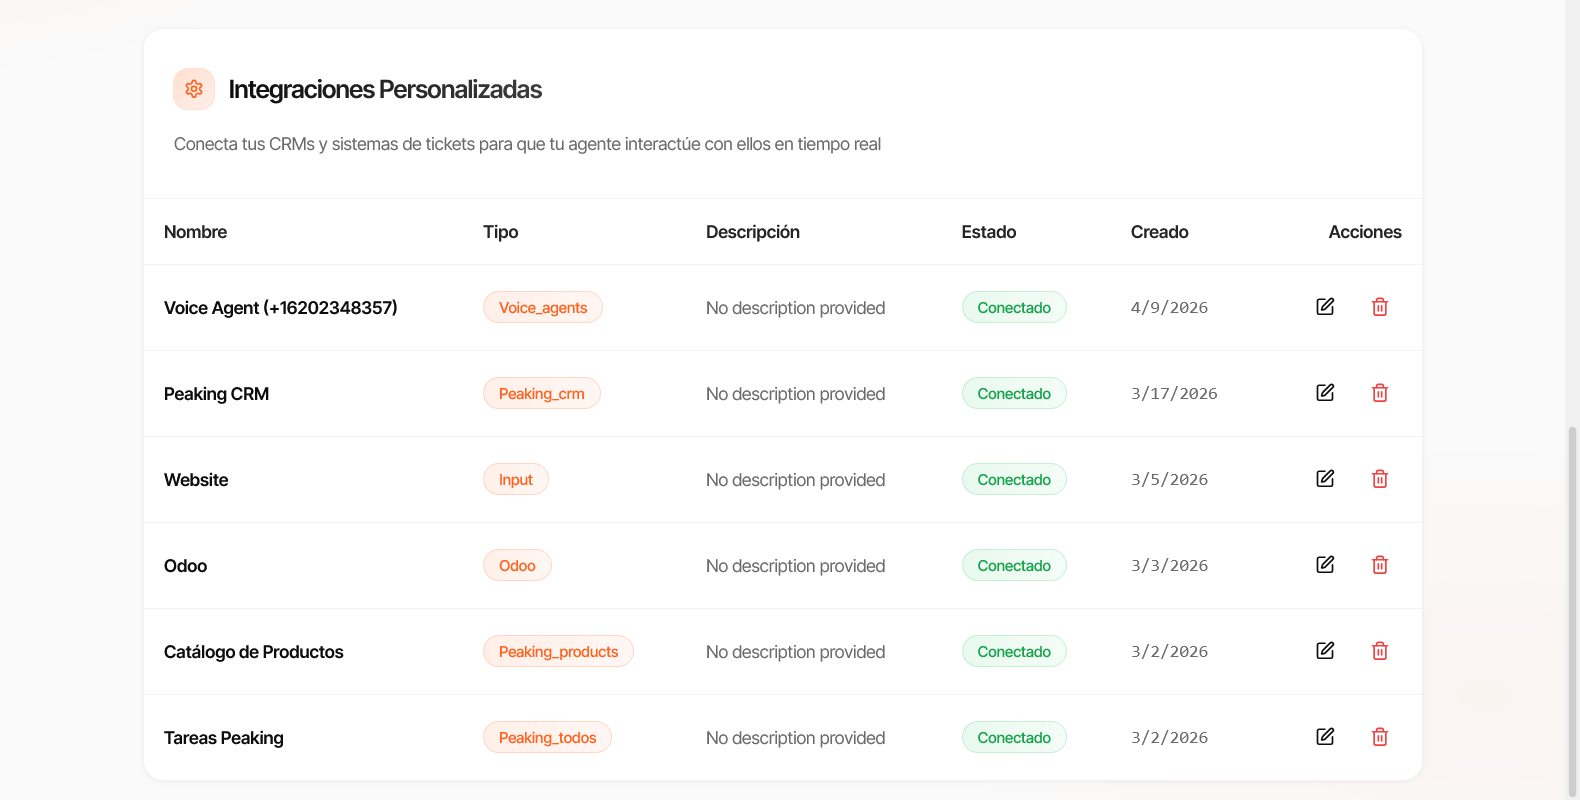The width and height of the screenshot is (1580, 800).
Task: Click the Estado column header
Action: [989, 232]
